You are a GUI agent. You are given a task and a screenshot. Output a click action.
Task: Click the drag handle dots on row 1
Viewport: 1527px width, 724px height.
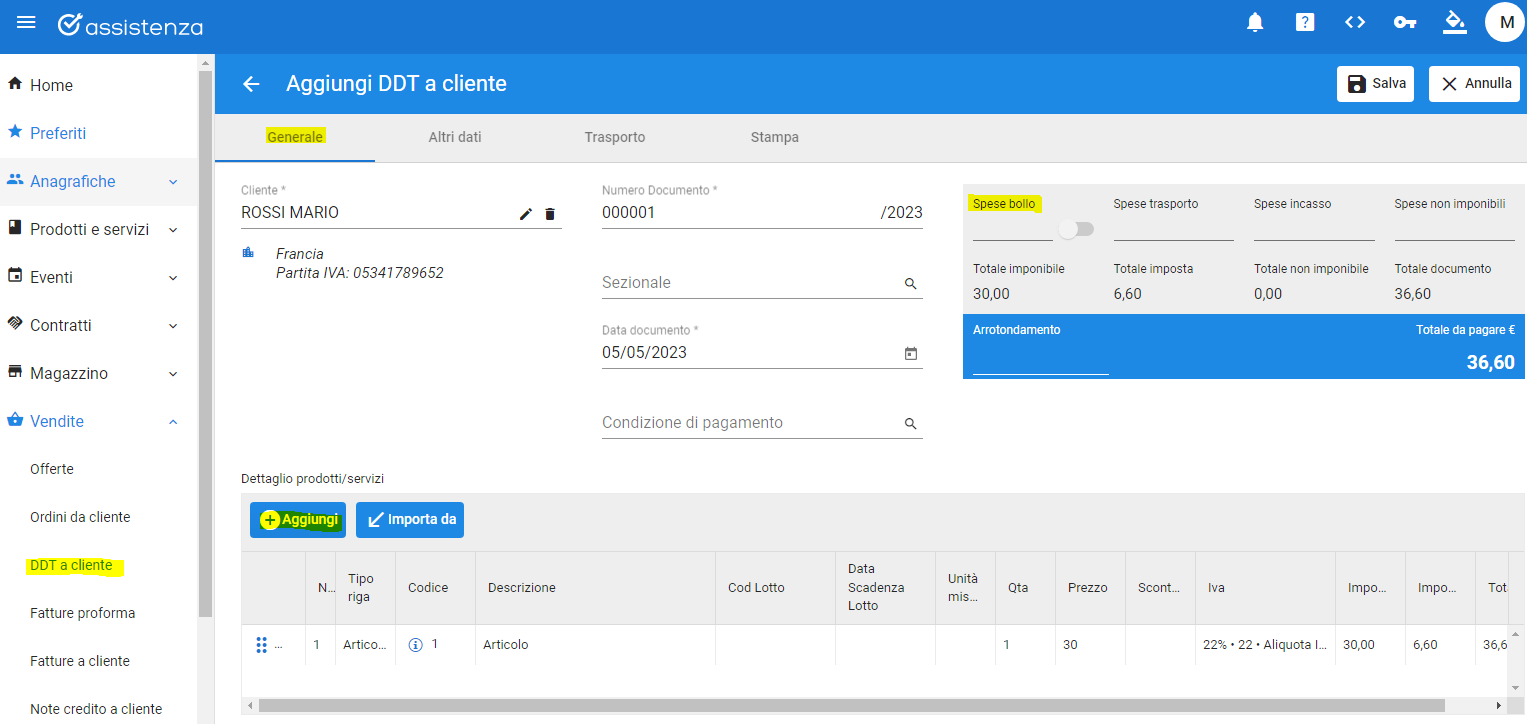point(261,645)
